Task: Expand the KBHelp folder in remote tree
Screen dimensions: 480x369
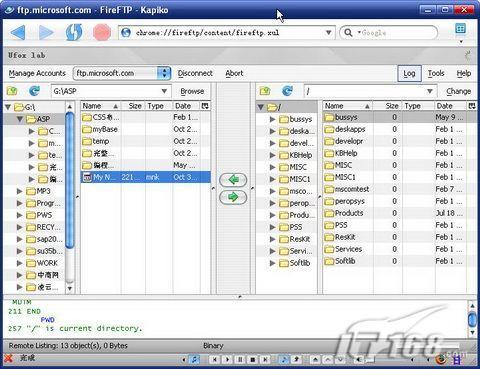Action: click(x=273, y=155)
